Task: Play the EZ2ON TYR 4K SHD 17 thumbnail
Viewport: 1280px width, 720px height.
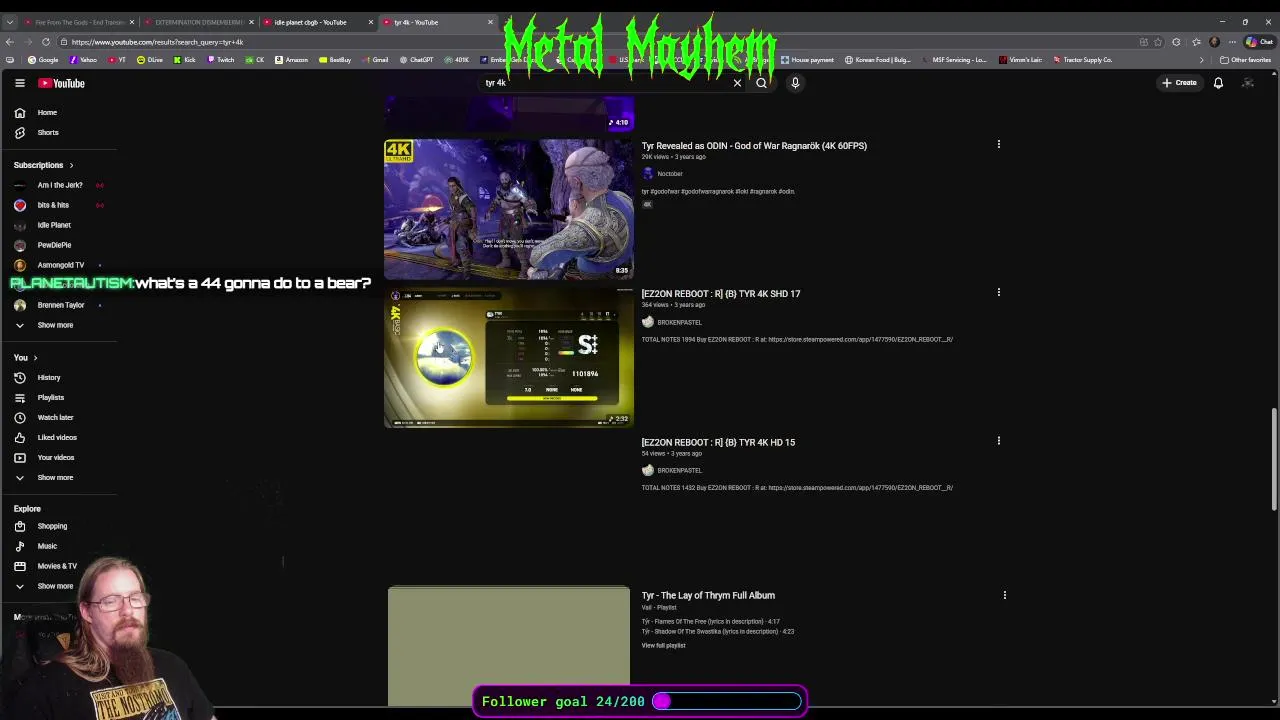Action: coord(509,357)
